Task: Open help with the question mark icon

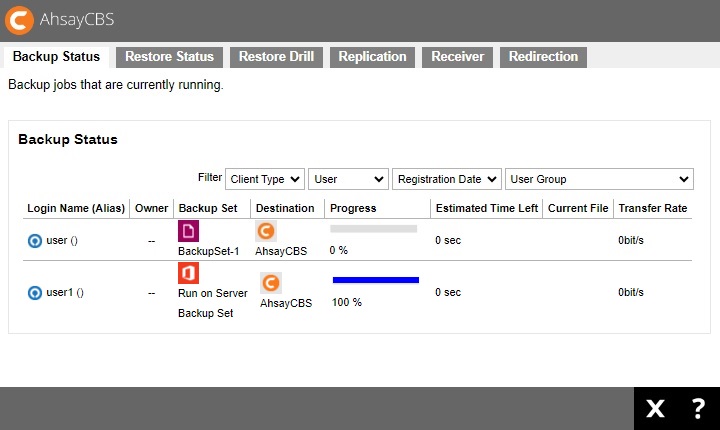Action: click(698, 408)
